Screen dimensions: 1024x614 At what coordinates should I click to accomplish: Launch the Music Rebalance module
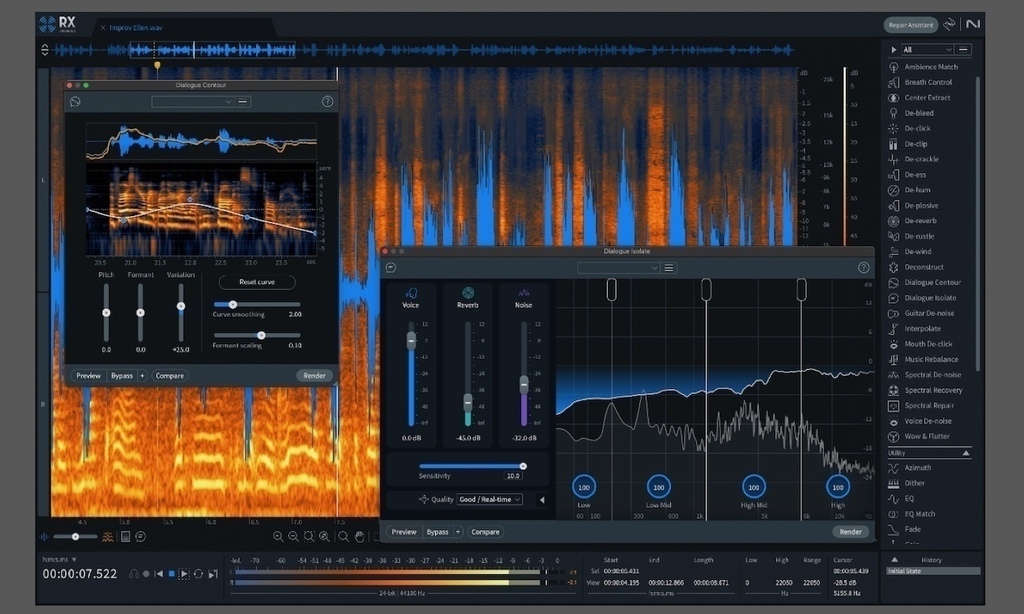(923, 359)
